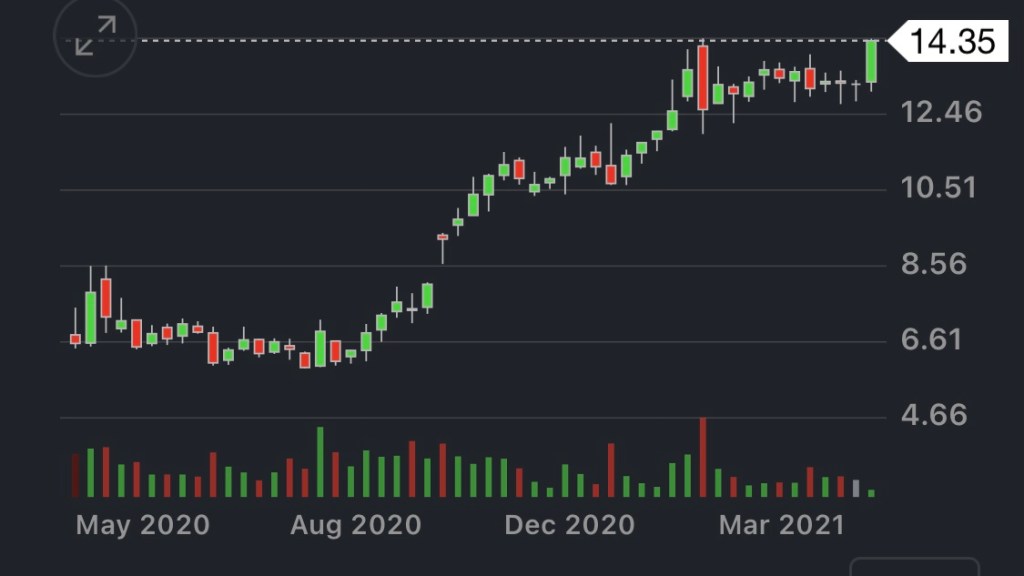Tap the May 2020 date label

[x=143, y=525]
